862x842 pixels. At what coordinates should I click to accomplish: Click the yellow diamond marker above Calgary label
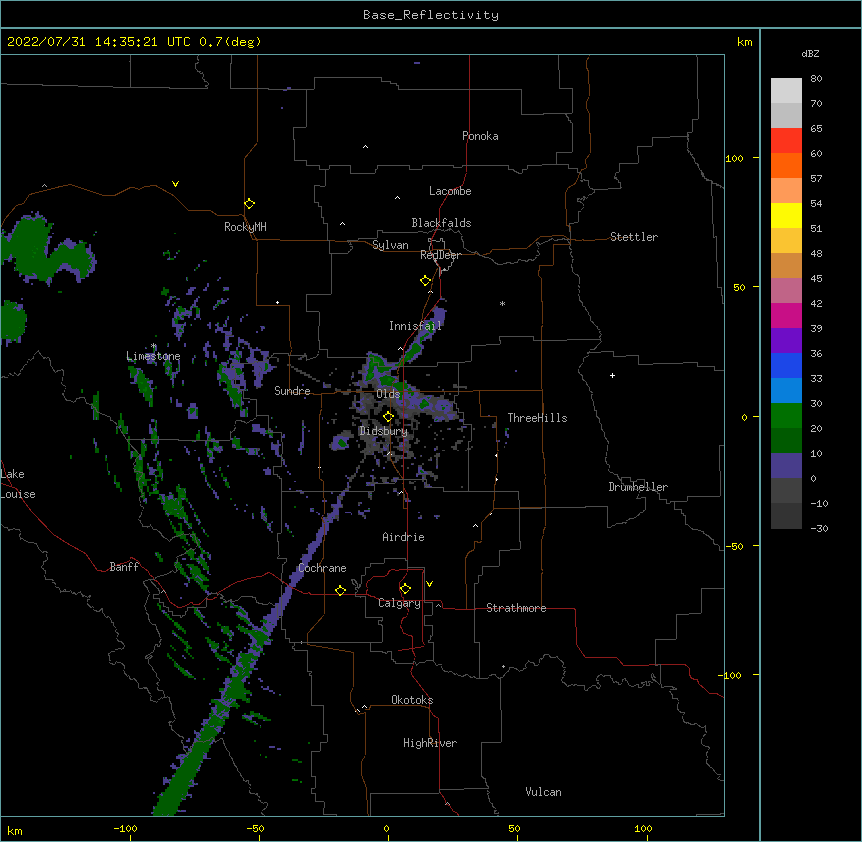tap(405, 589)
